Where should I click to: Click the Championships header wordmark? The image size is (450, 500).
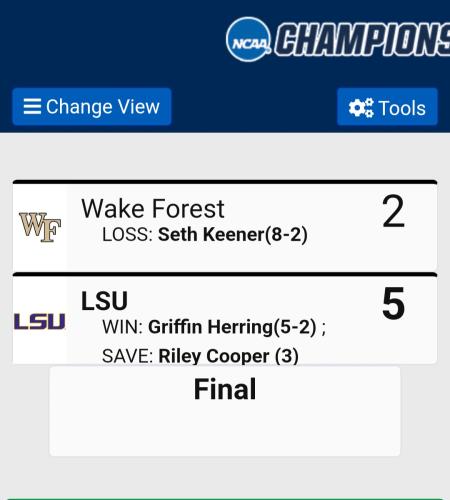click(x=362, y=39)
